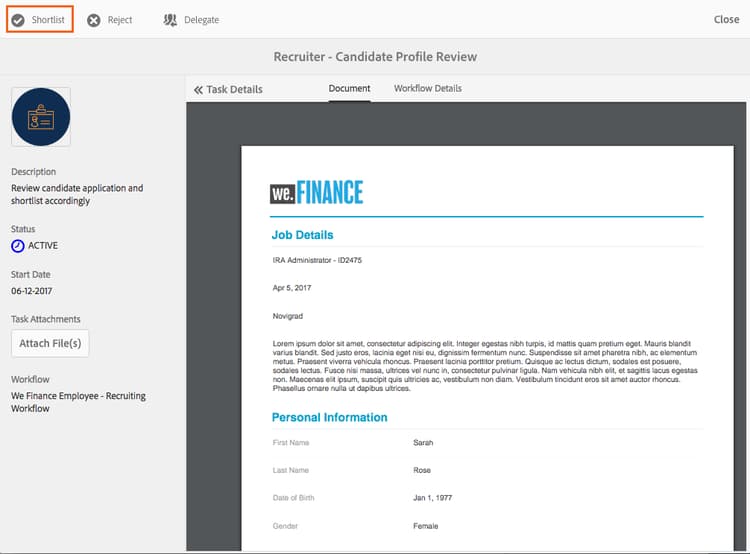Click the 'Recruiter - Candidate Profile Review' title
The width and height of the screenshot is (750, 554).
[375, 56]
